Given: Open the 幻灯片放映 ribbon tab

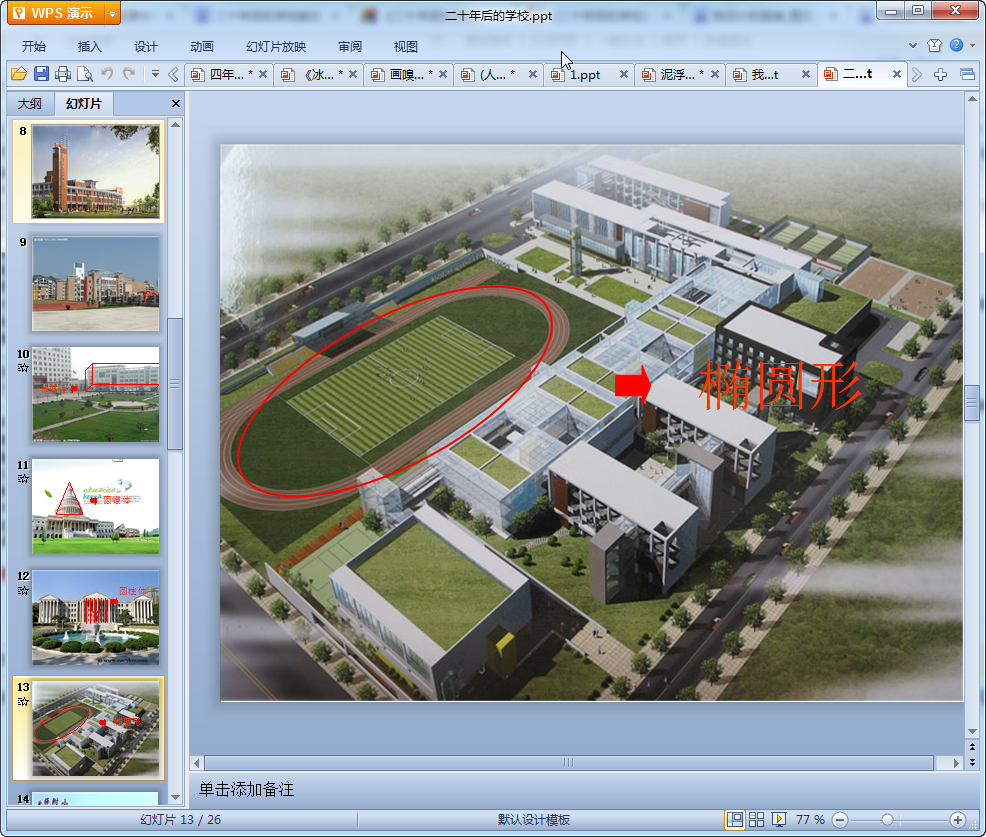Looking at the screenshot, I should [x=276, y=47].
